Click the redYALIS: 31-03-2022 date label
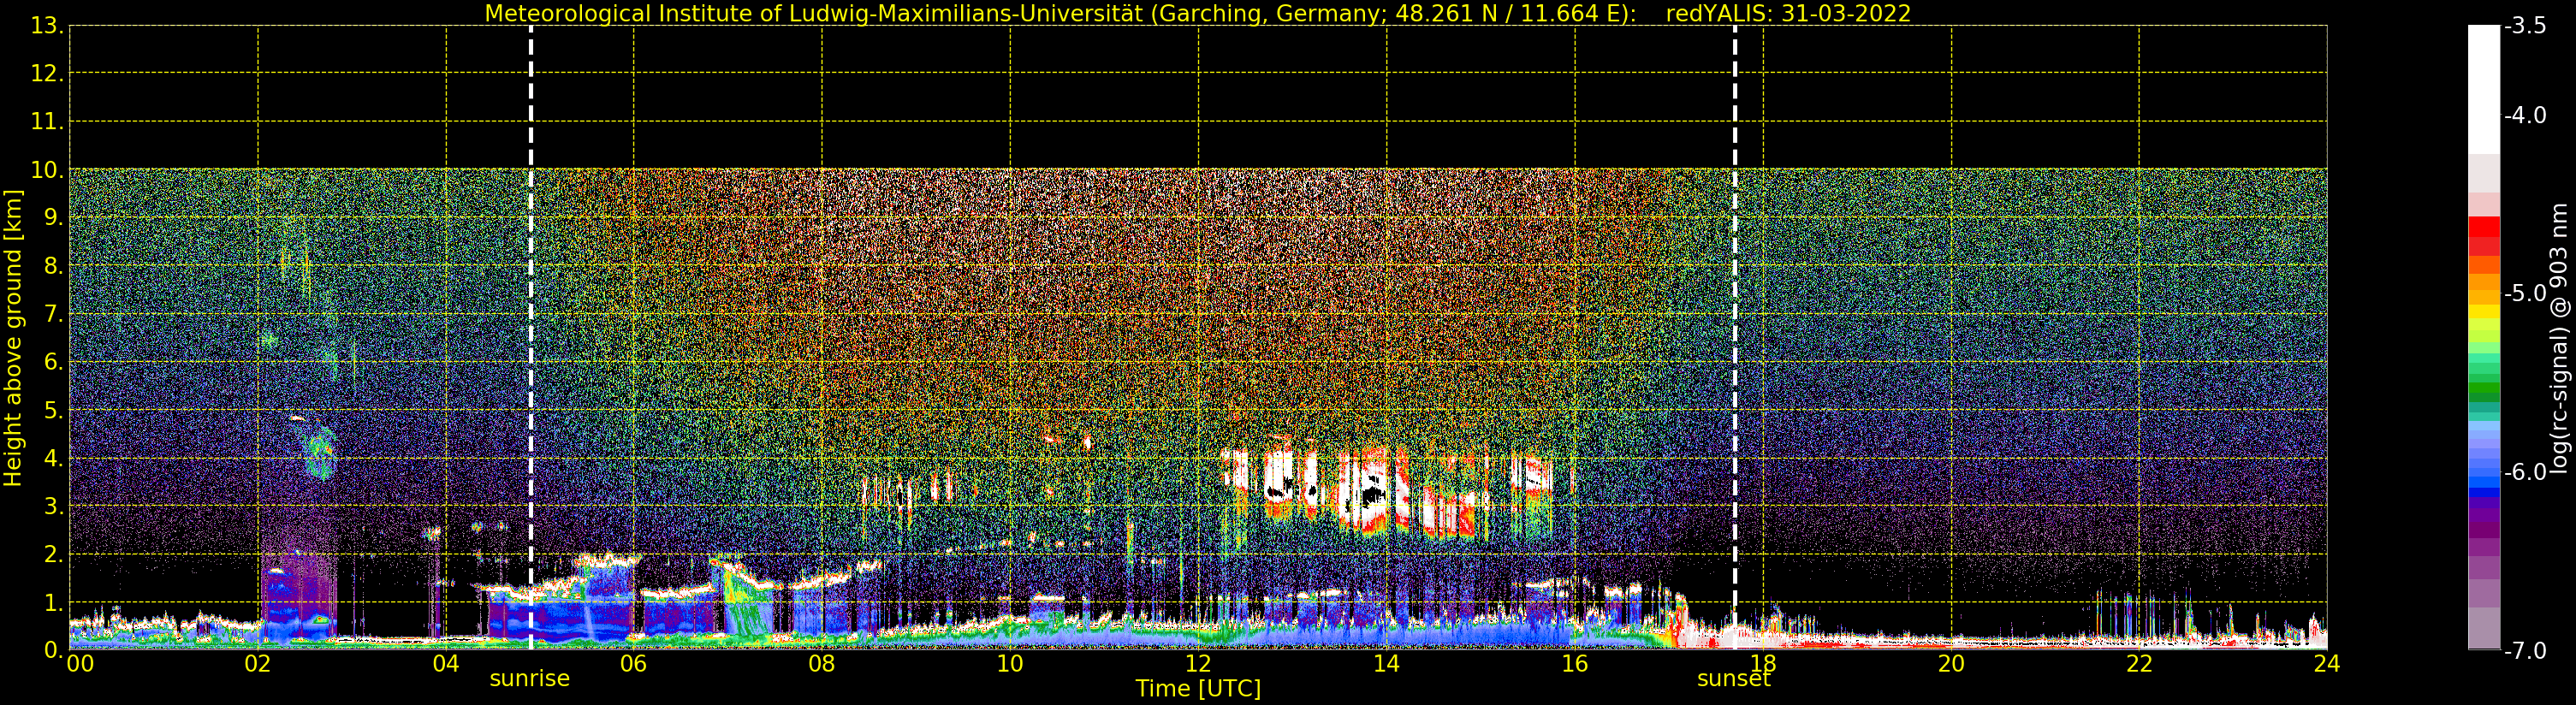The height and width of the screenshot is (705, 2576). click(x=1788, y=14)
